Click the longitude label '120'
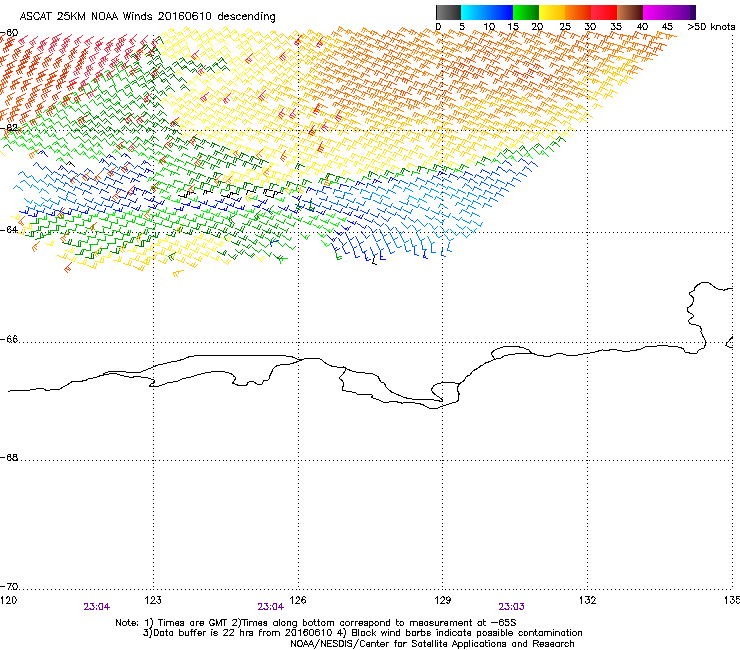The height and width of the screenshot is (650, 740). [x=9, y=600]
